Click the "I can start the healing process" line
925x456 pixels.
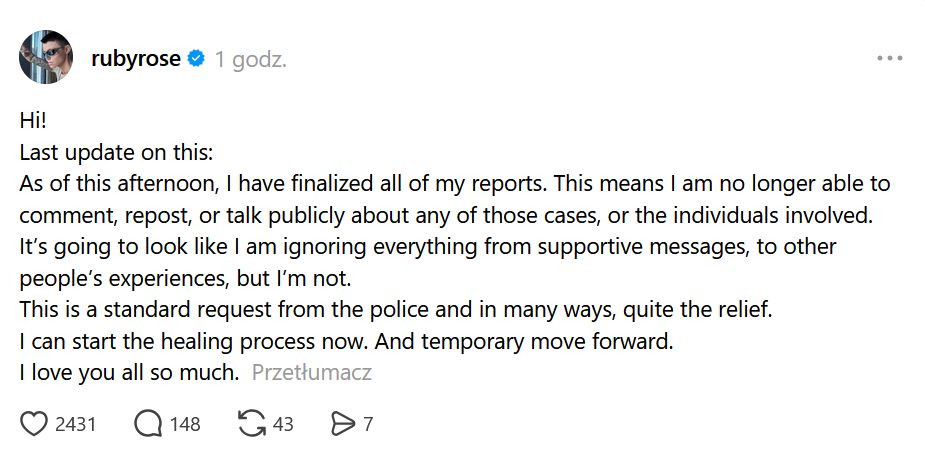(x=347, y=341)
